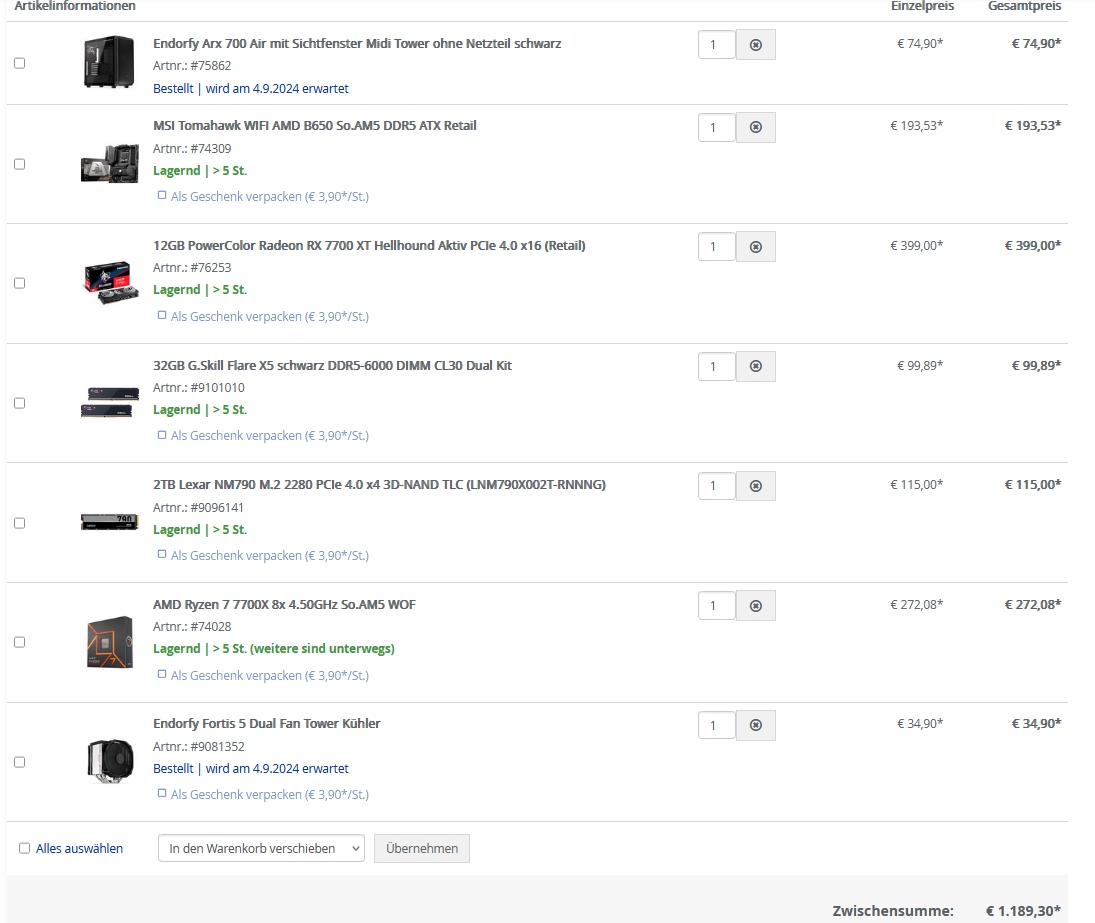The width and height of the screenshot is (1095, 923).
Task: Remove Endorfy Arx 700 Air from list
Action: tap(756, 45)
